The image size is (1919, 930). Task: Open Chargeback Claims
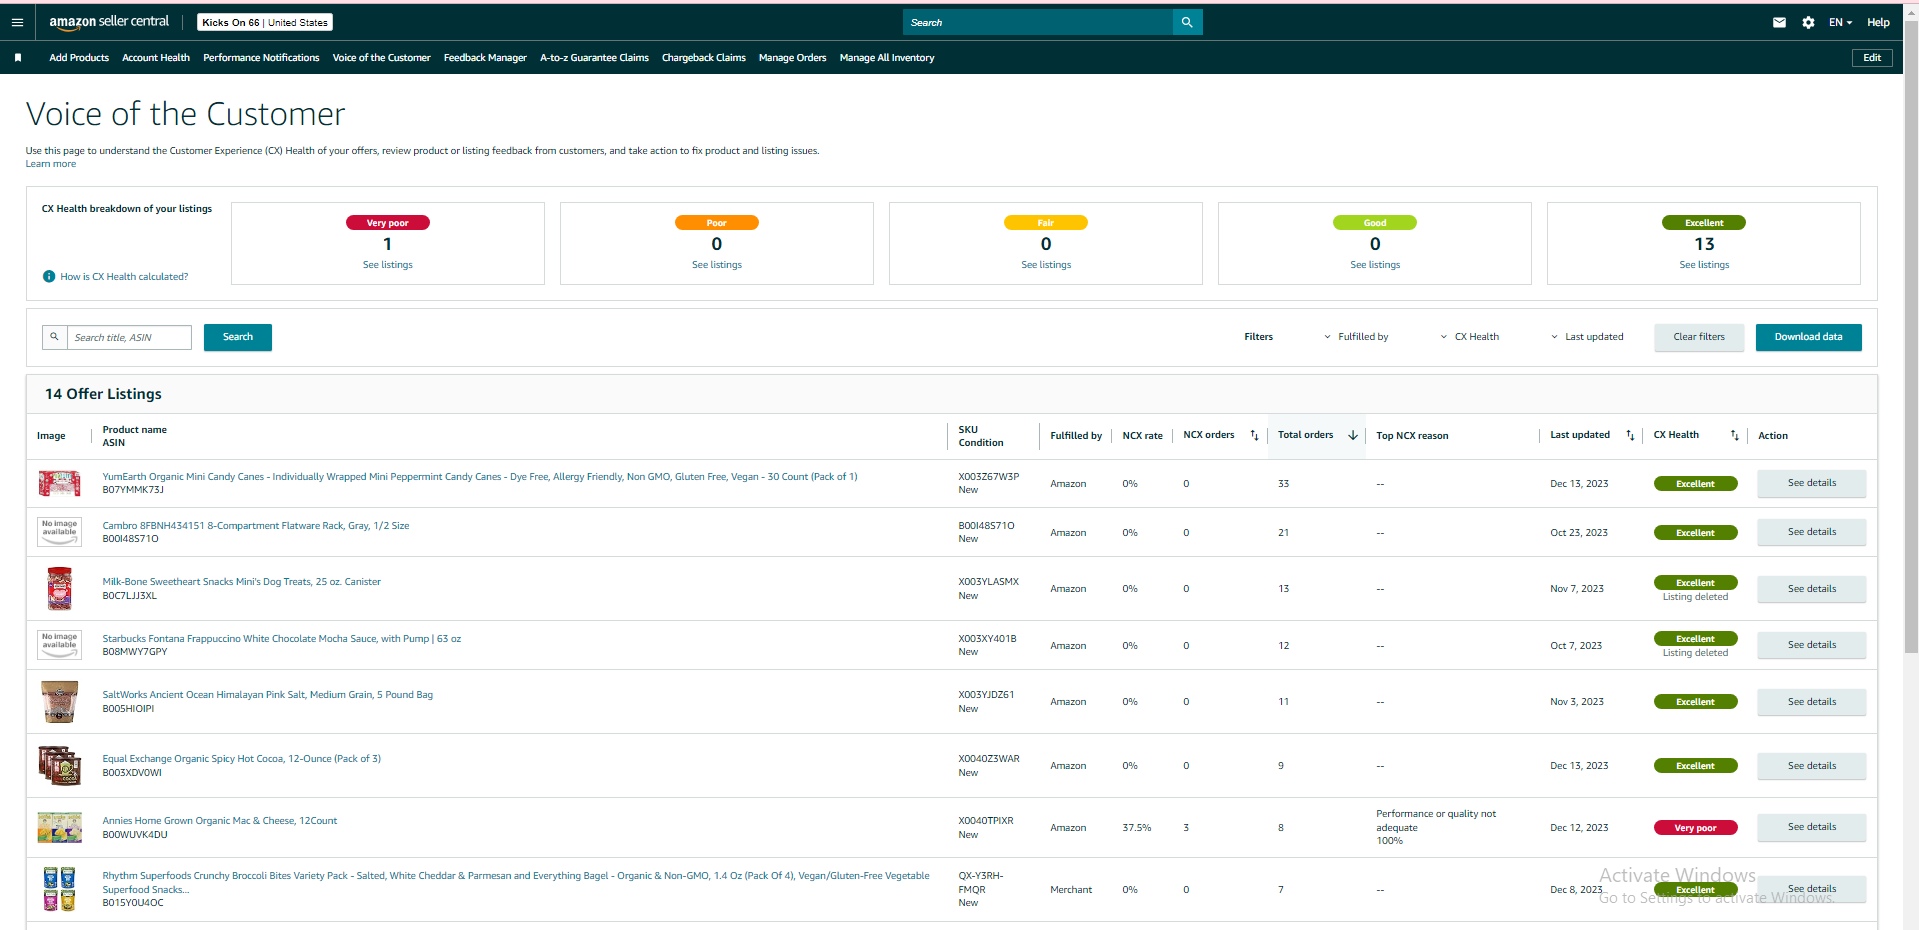coord(704,58)
